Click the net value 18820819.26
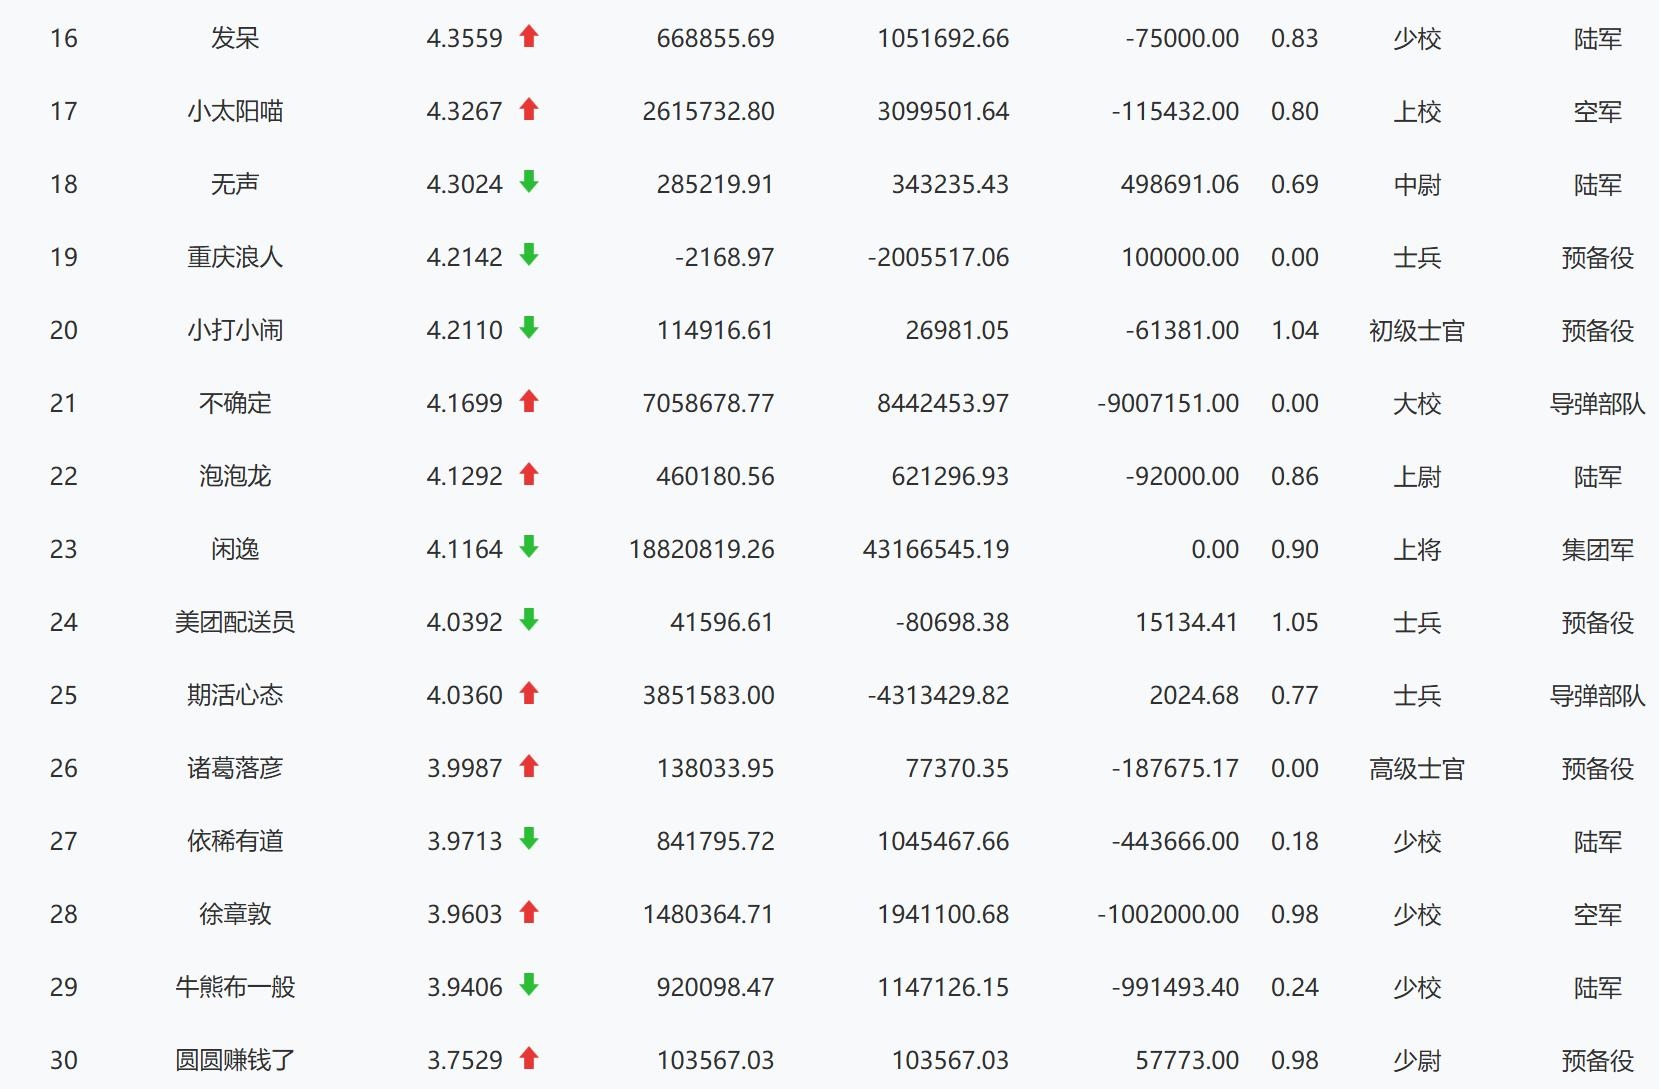This screenshot has height=1089, width=1659. pos(701,549)
